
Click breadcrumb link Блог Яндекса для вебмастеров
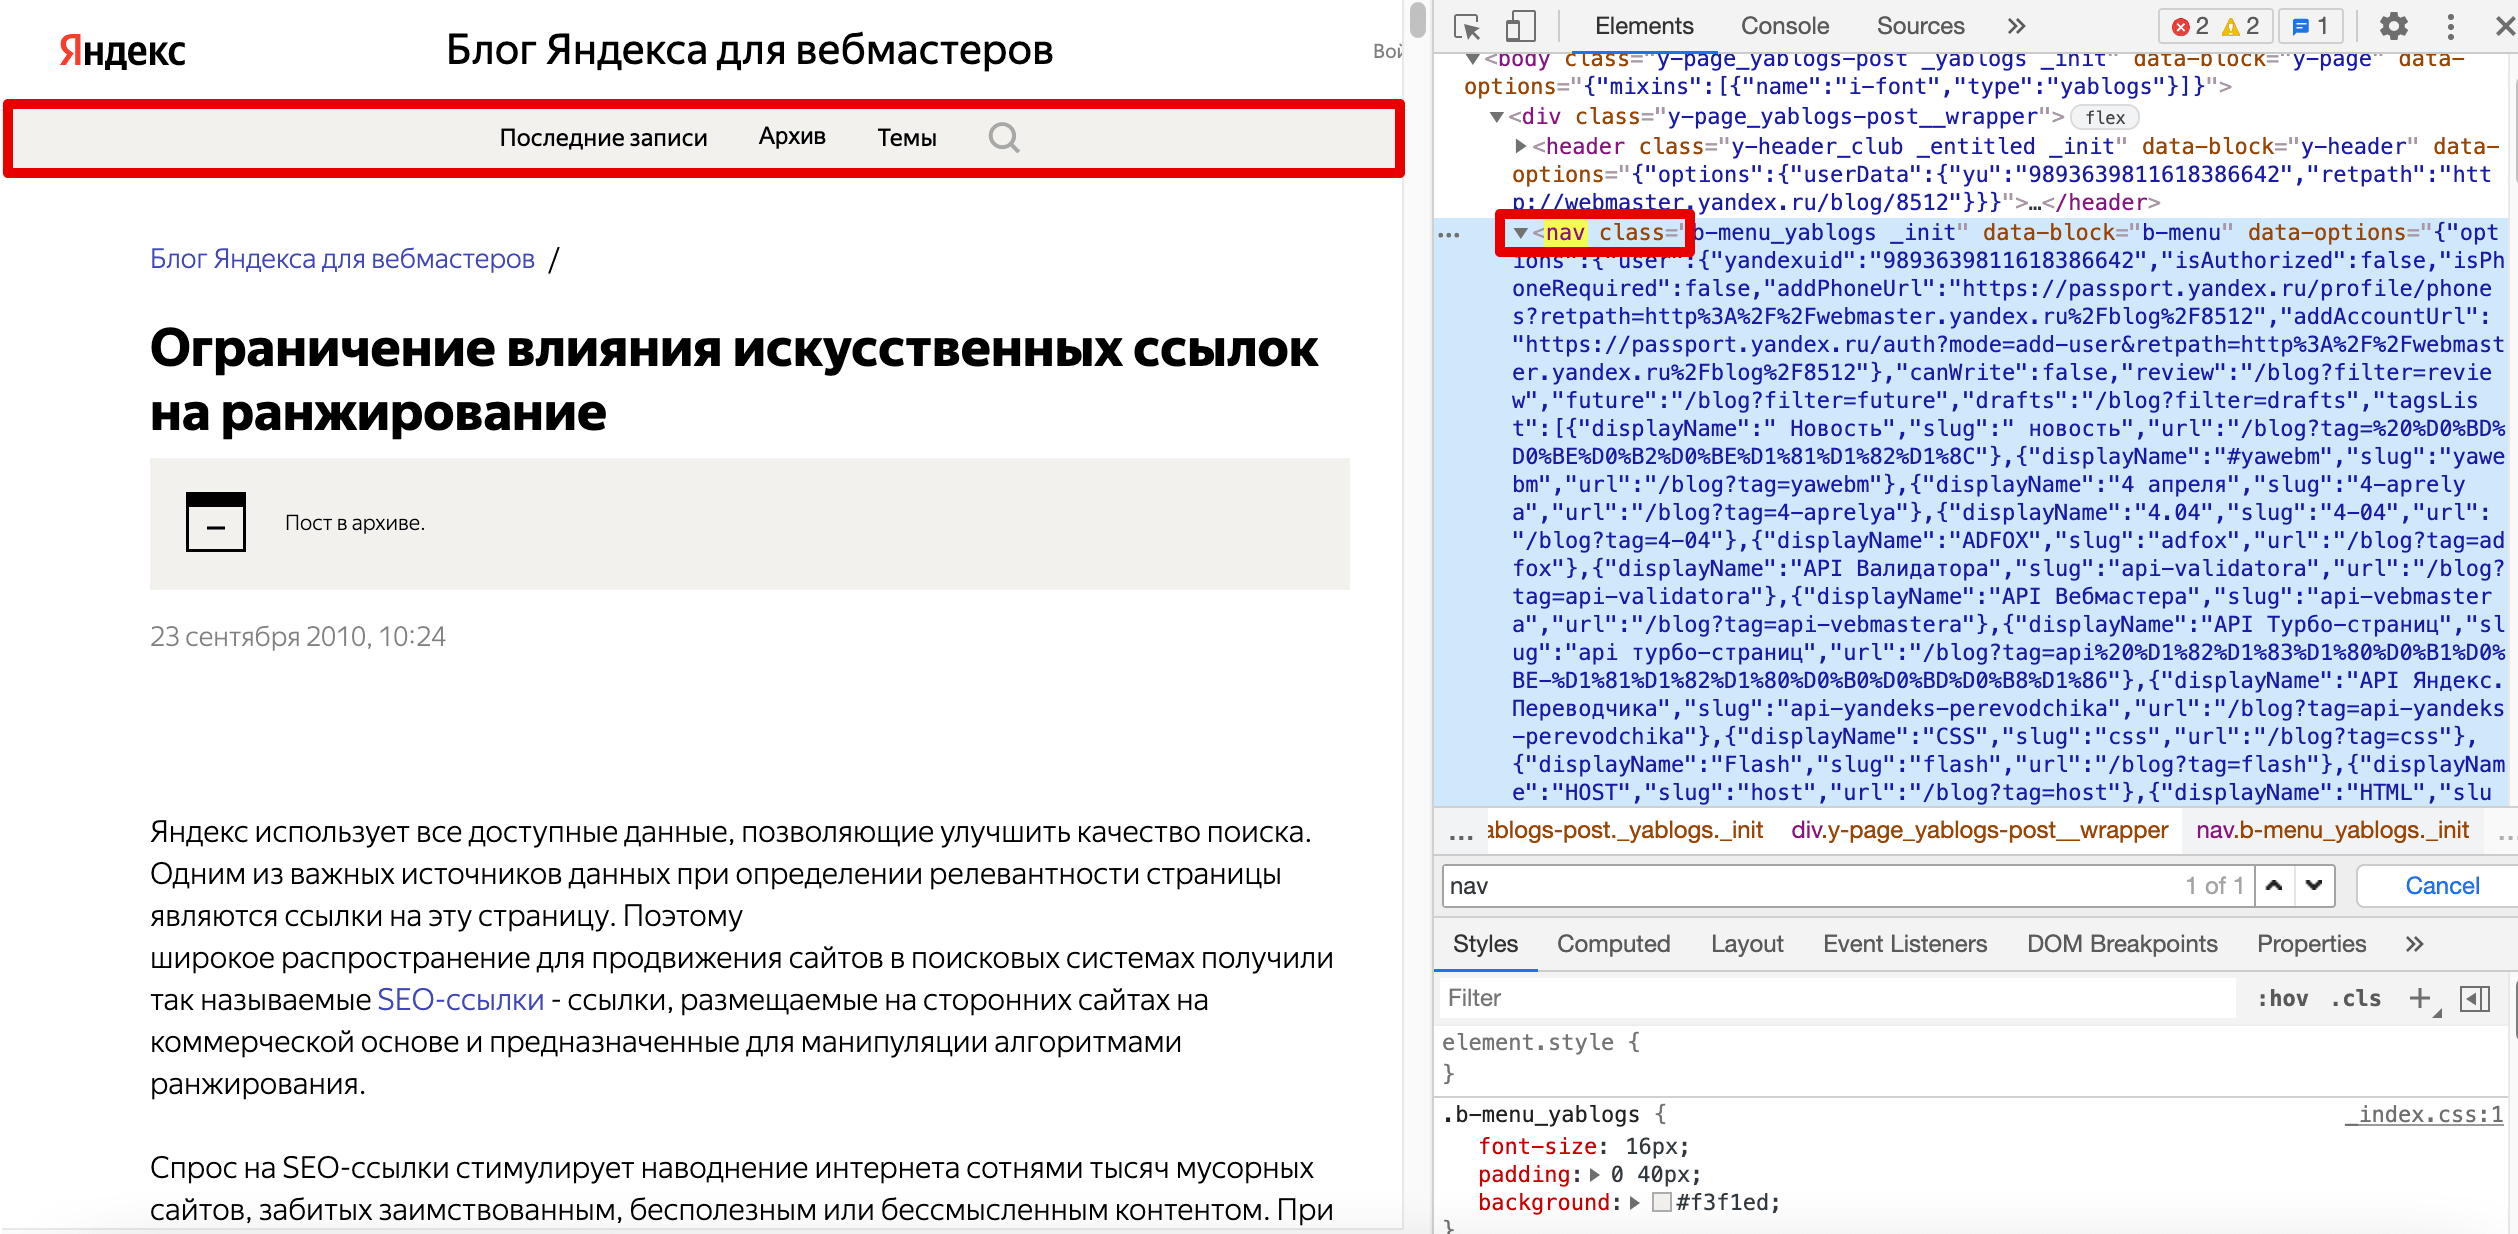(342, 259)
